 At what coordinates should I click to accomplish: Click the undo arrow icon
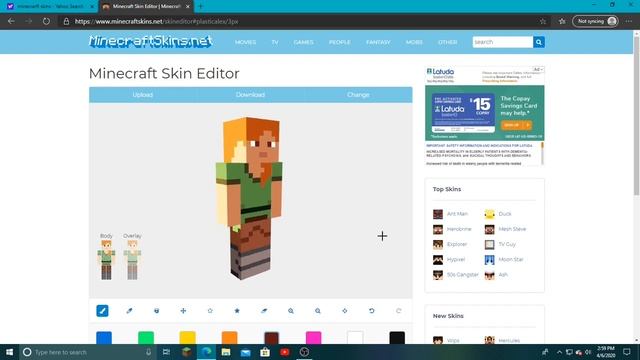371,311
